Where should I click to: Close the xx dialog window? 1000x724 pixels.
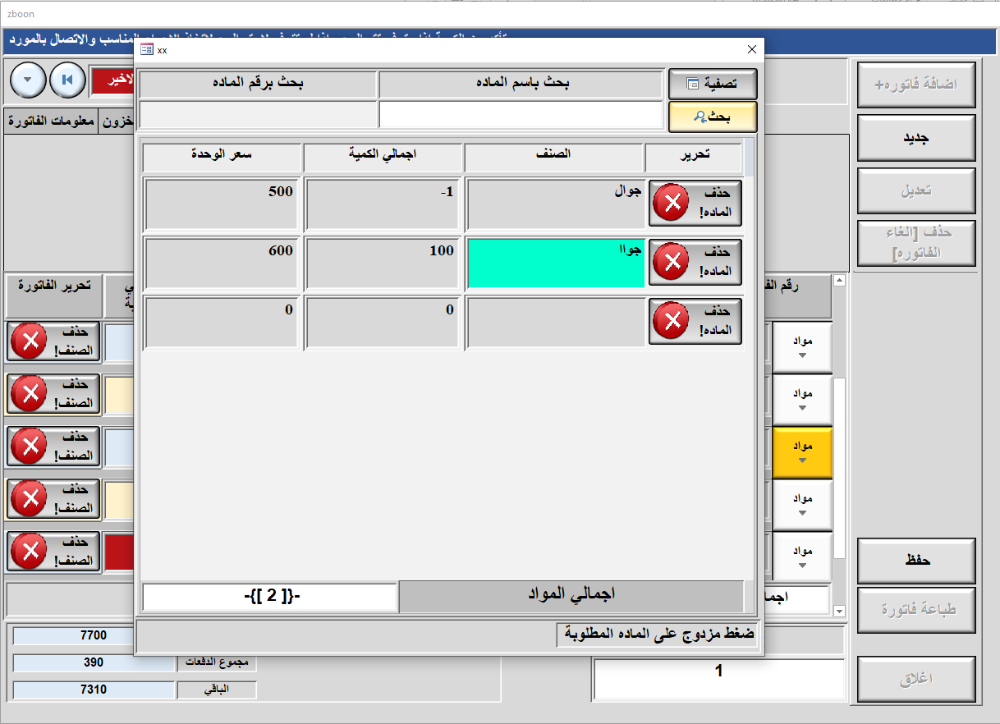[752, 49]
